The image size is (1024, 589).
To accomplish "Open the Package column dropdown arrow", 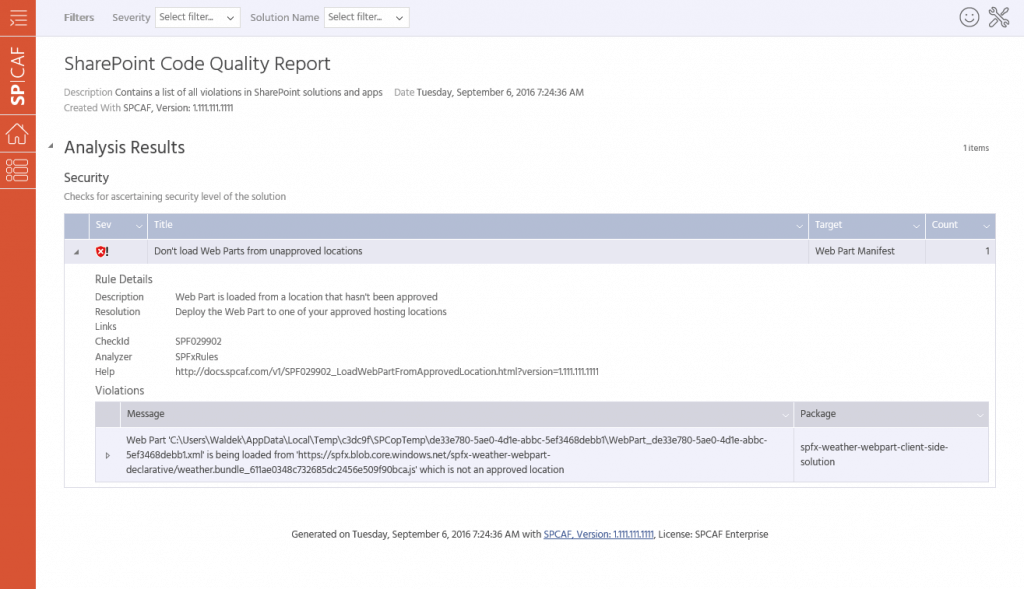I will tap(980, 415).
